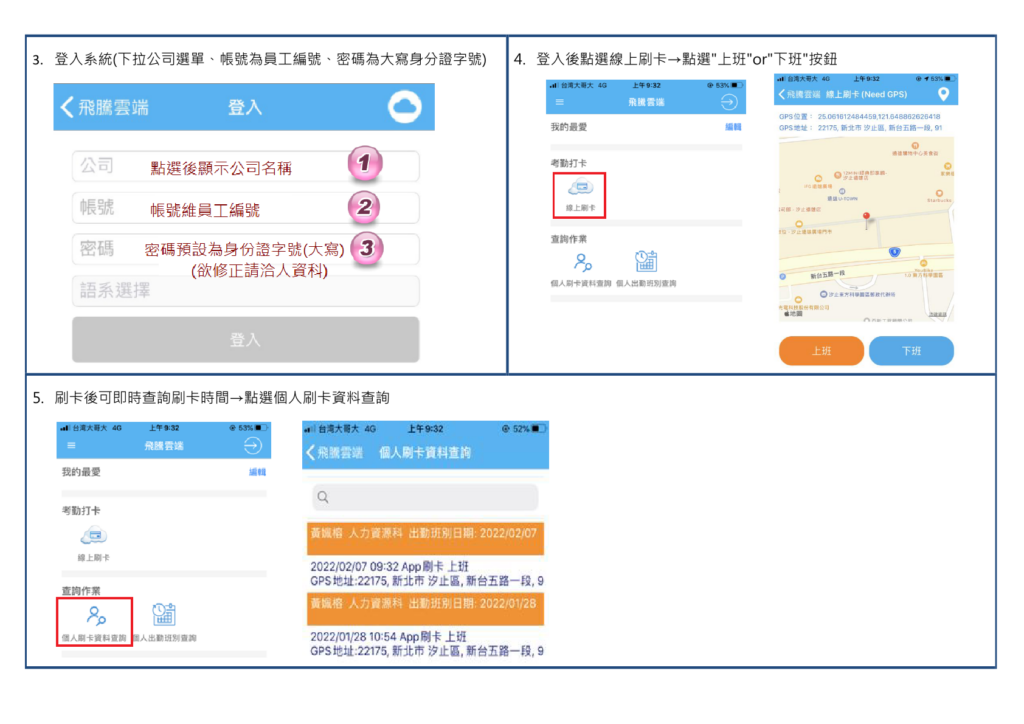
Task: Click 編輯 link in step 4 favorites
Action: [x=733, y=128]
